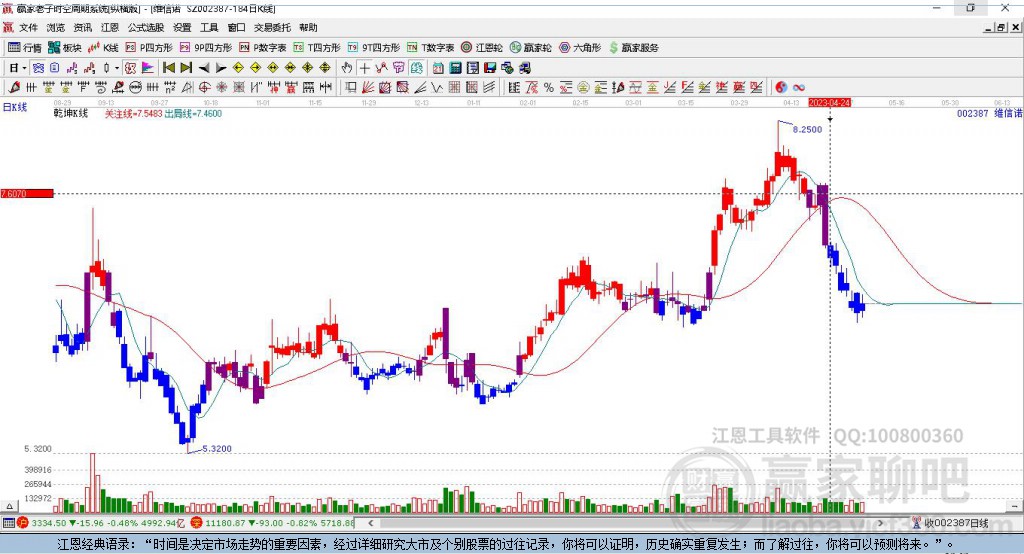The image size is (1024, 554).
Task: Open the 帮助 menu
Action: [308, 27]
